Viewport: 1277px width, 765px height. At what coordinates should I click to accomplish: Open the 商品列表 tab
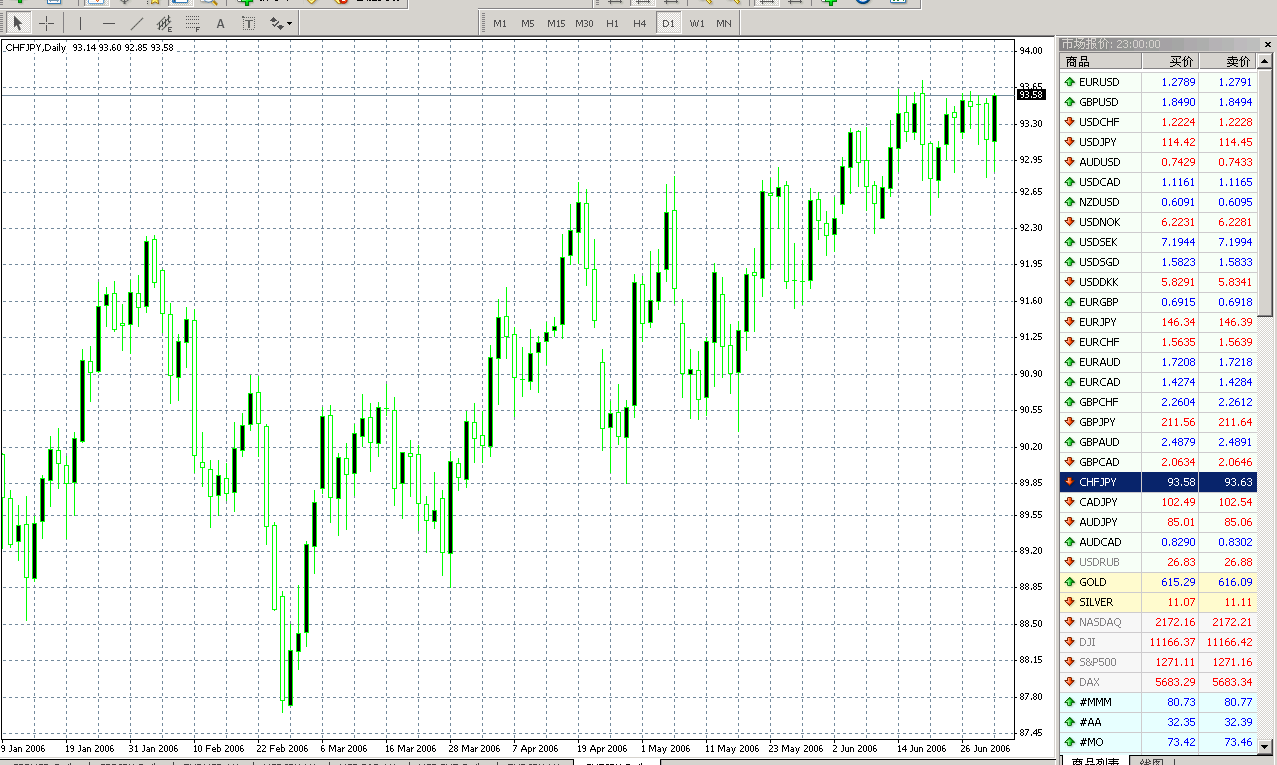coord(1095,761)
